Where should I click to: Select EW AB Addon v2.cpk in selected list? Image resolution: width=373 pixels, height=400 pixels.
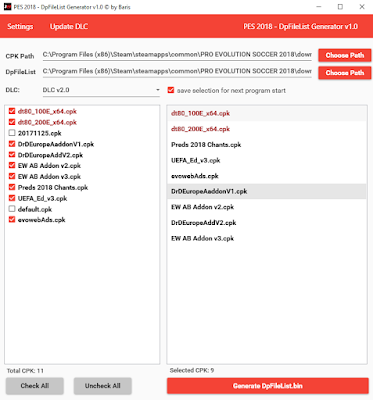click(x=267, y=207)
